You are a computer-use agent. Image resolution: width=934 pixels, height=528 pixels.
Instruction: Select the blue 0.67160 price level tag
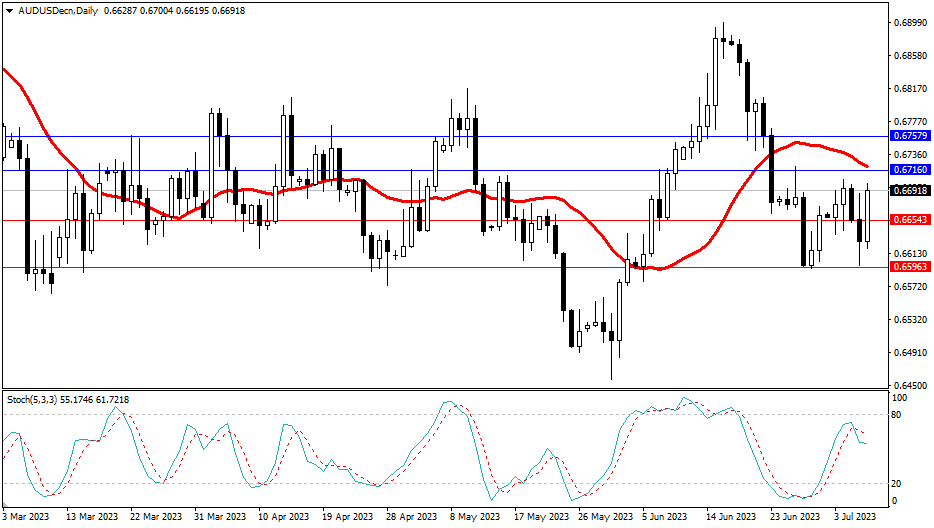tap(909, 171)
